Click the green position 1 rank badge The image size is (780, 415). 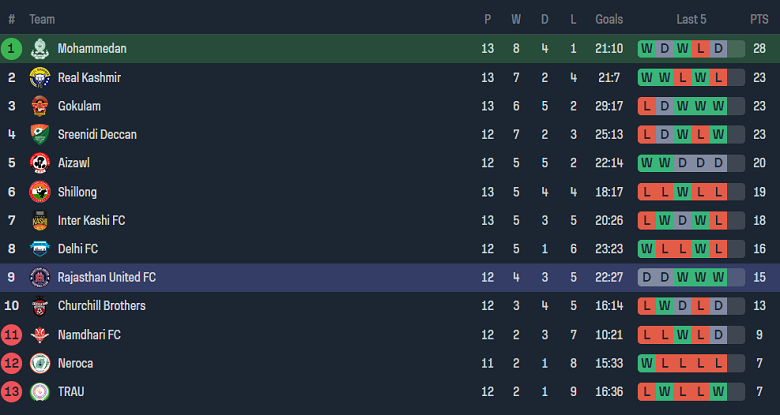(x=12, y=48)
